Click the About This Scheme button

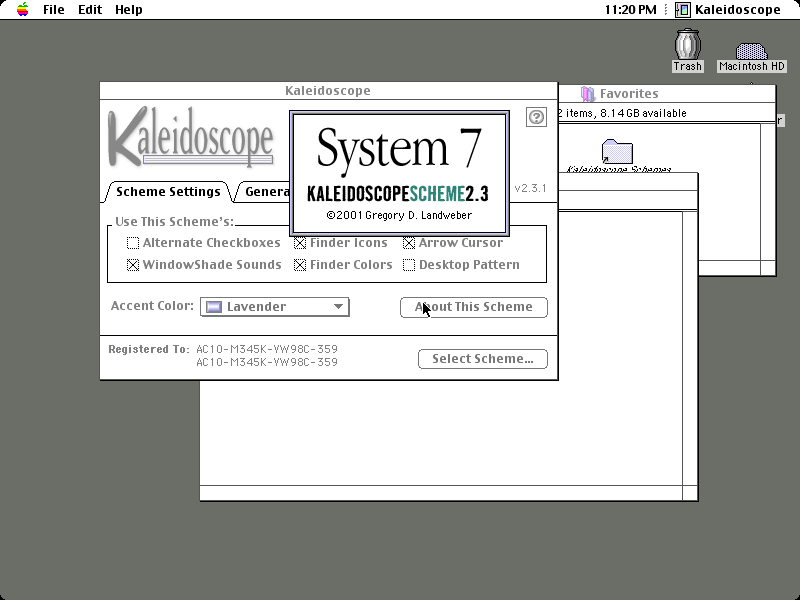tap(473, 307)
